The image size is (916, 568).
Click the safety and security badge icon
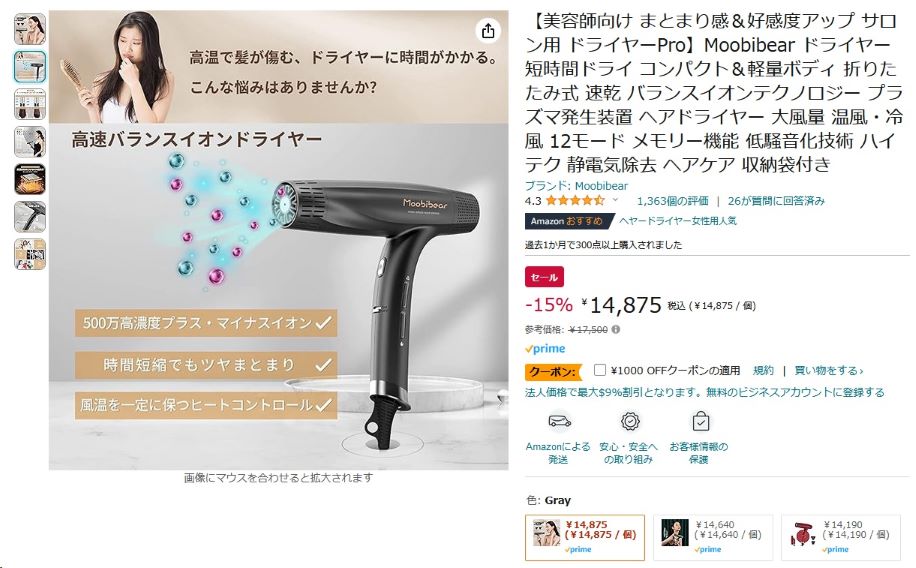(x=630, y=421)
